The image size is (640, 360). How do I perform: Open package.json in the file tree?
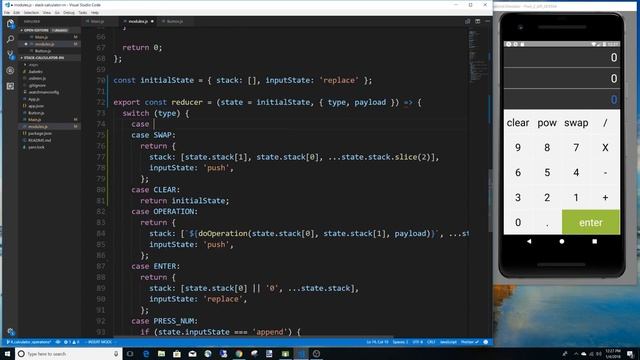39,133
